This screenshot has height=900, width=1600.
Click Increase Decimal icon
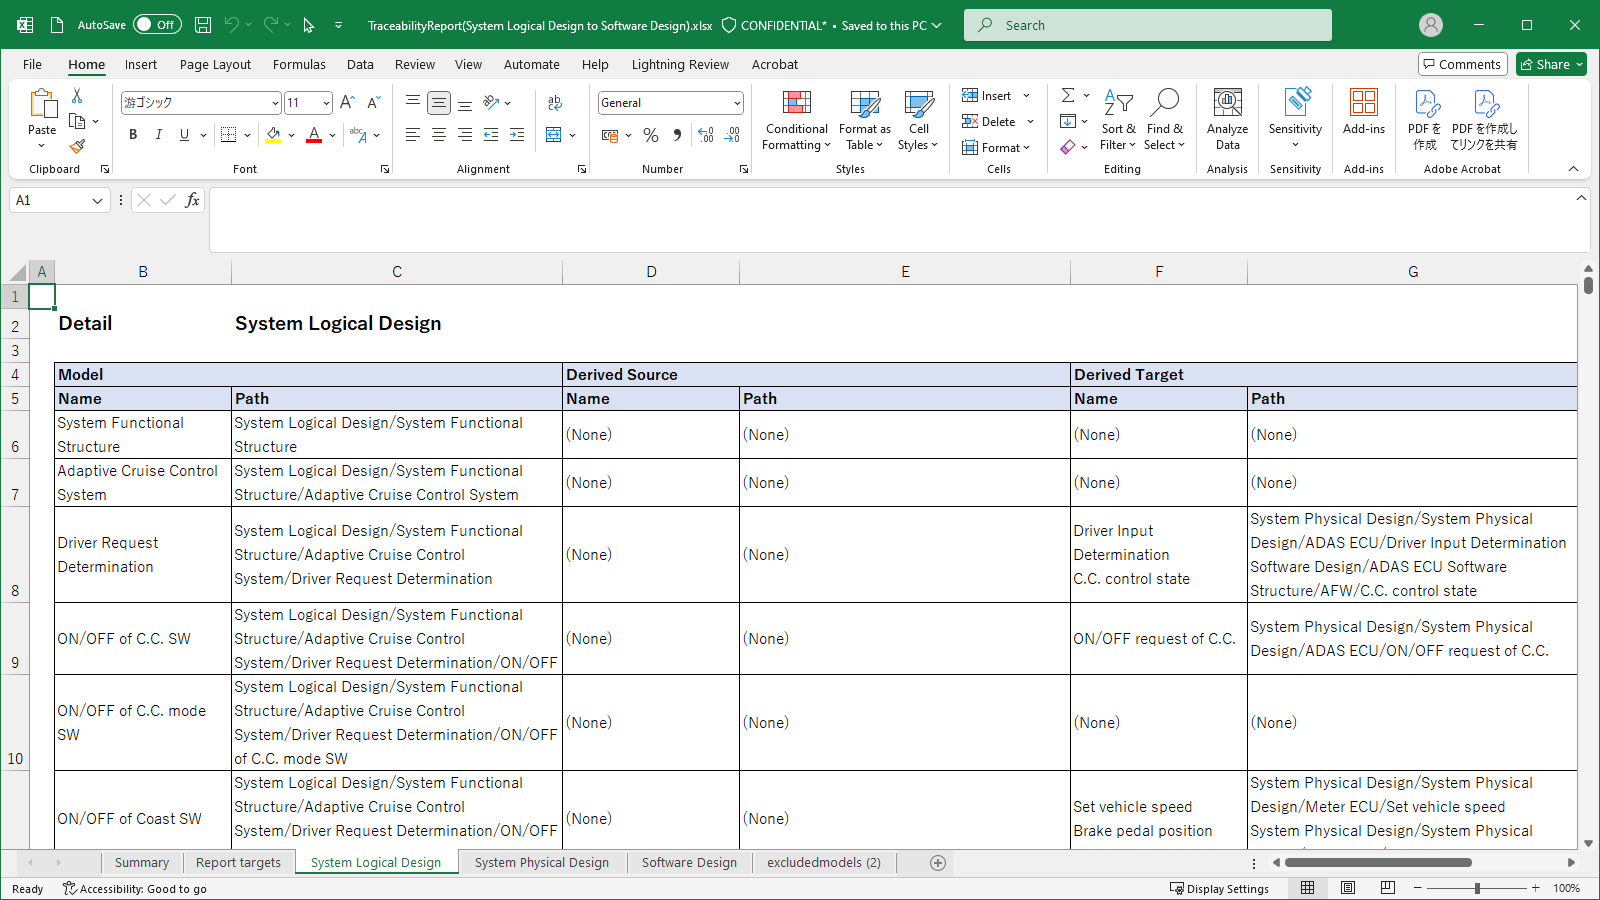[x=706, y=135]
